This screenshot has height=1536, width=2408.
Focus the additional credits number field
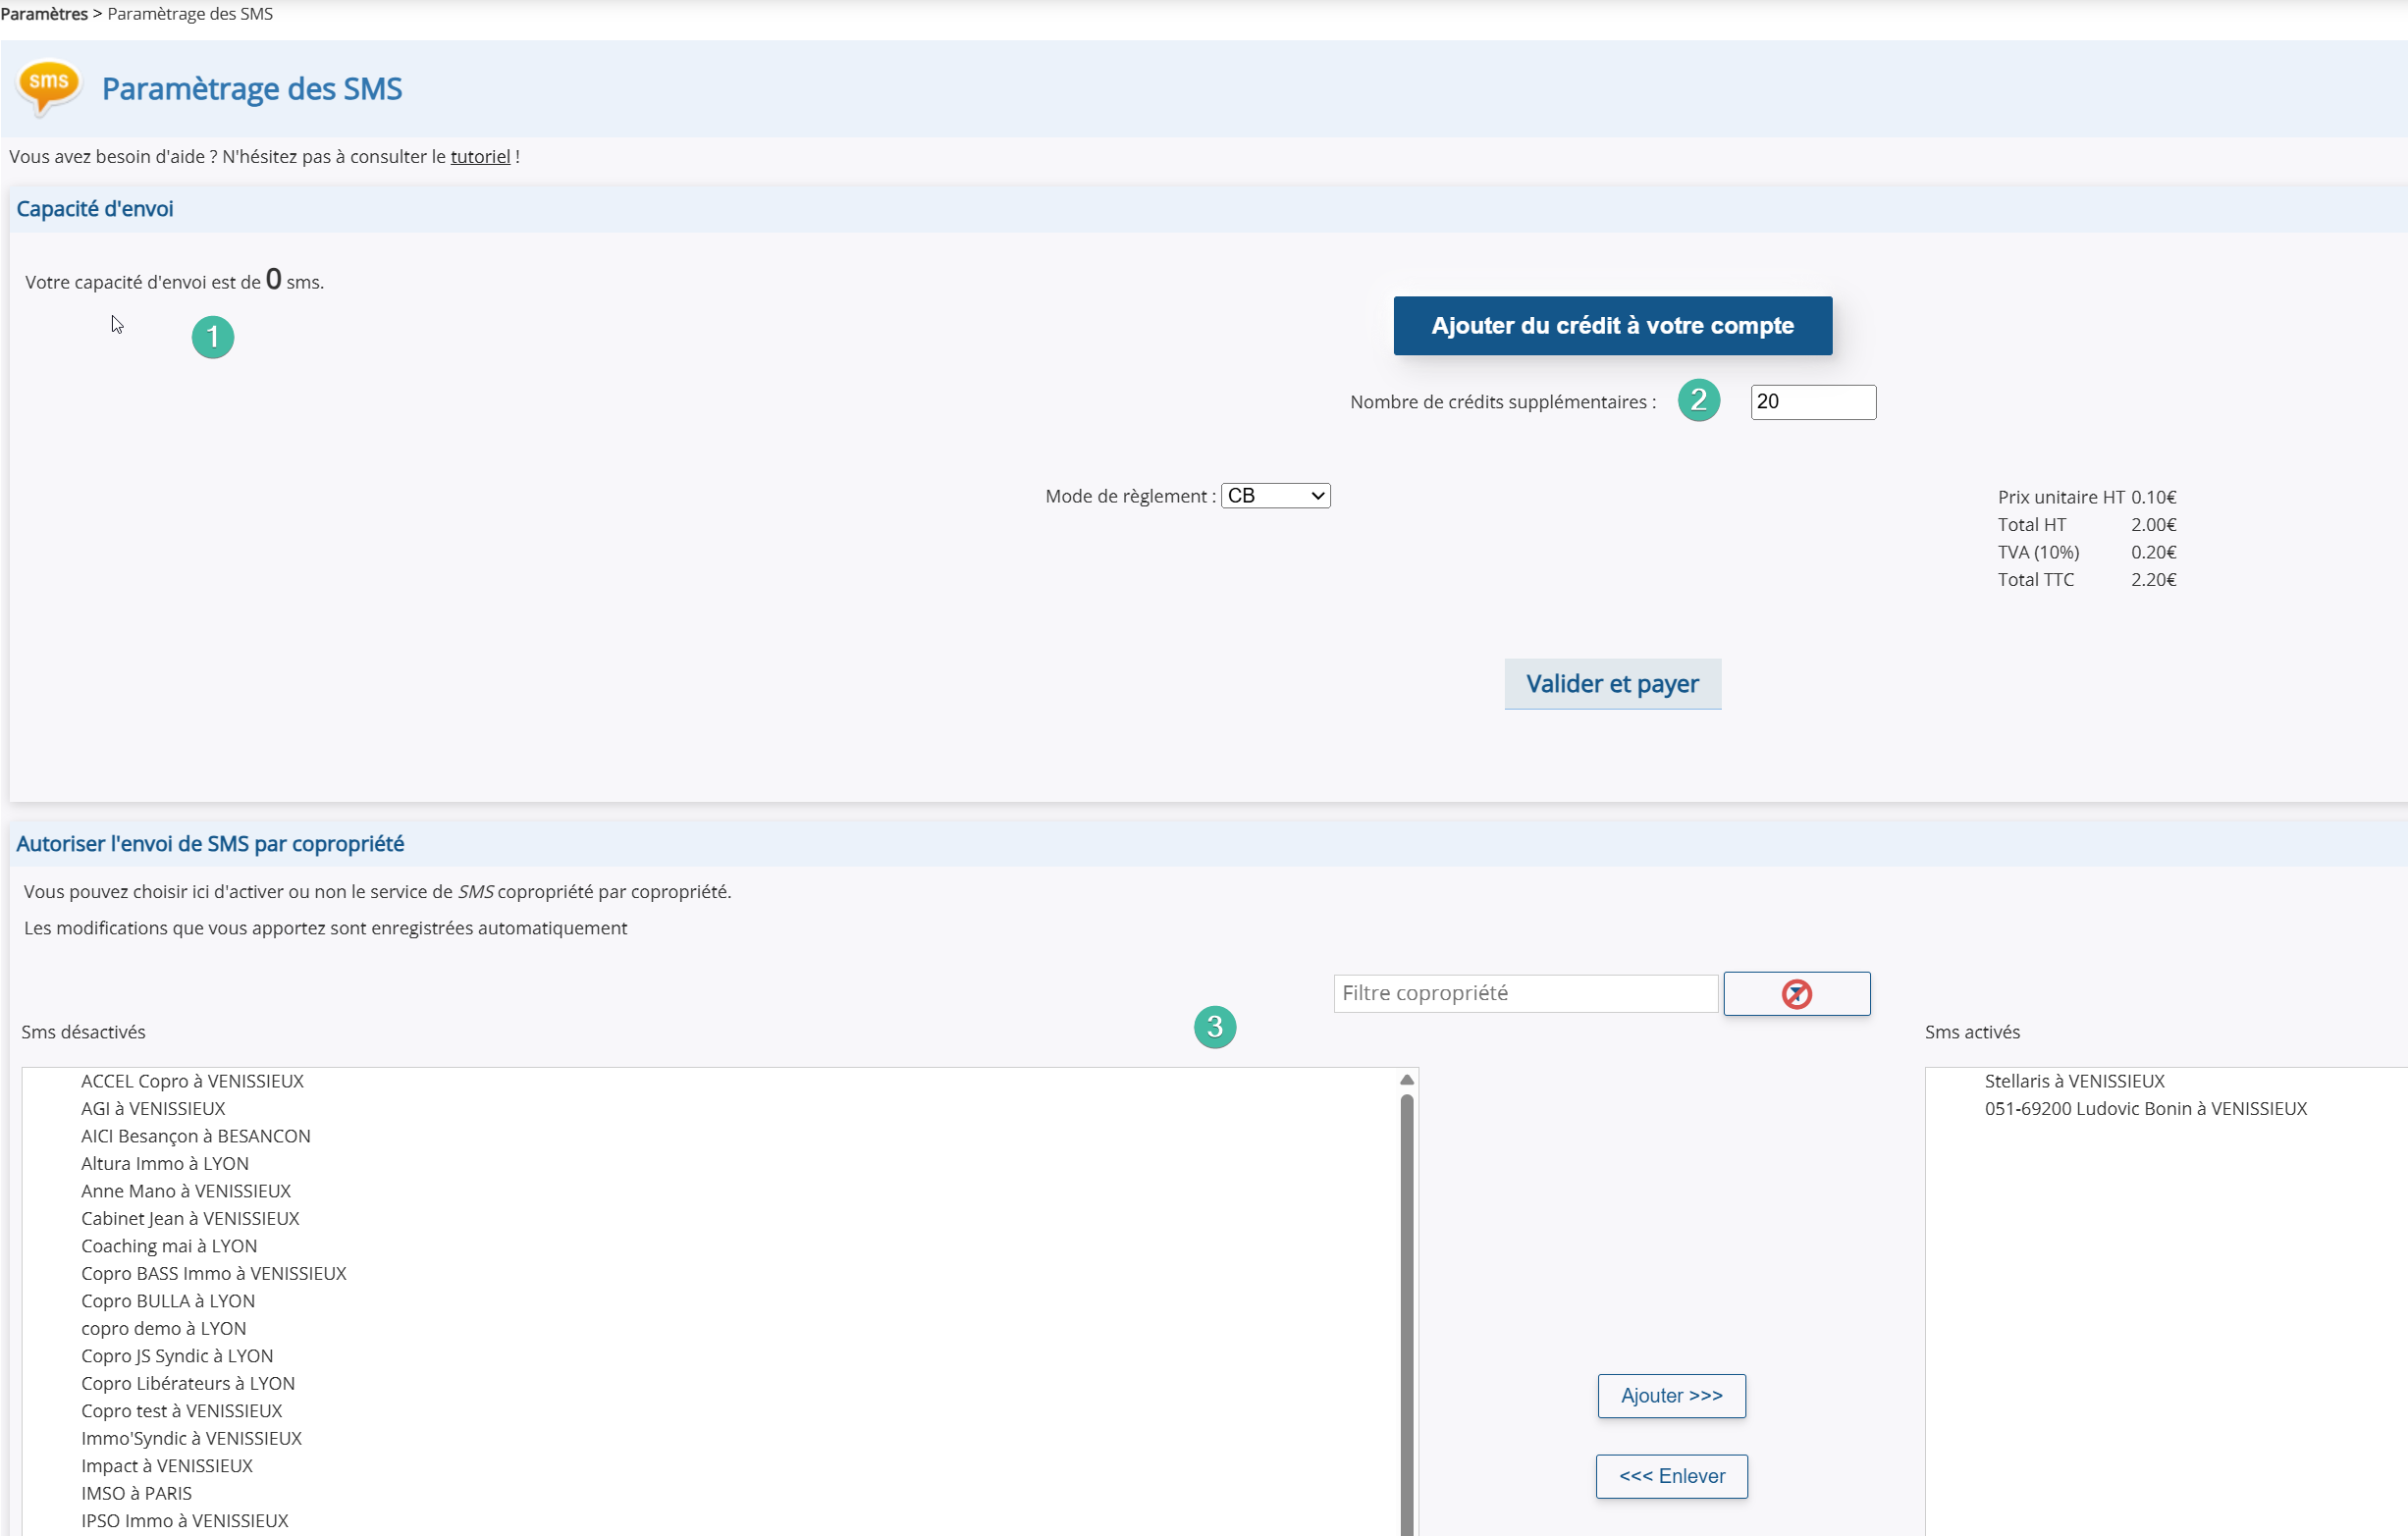point(1812,401)
